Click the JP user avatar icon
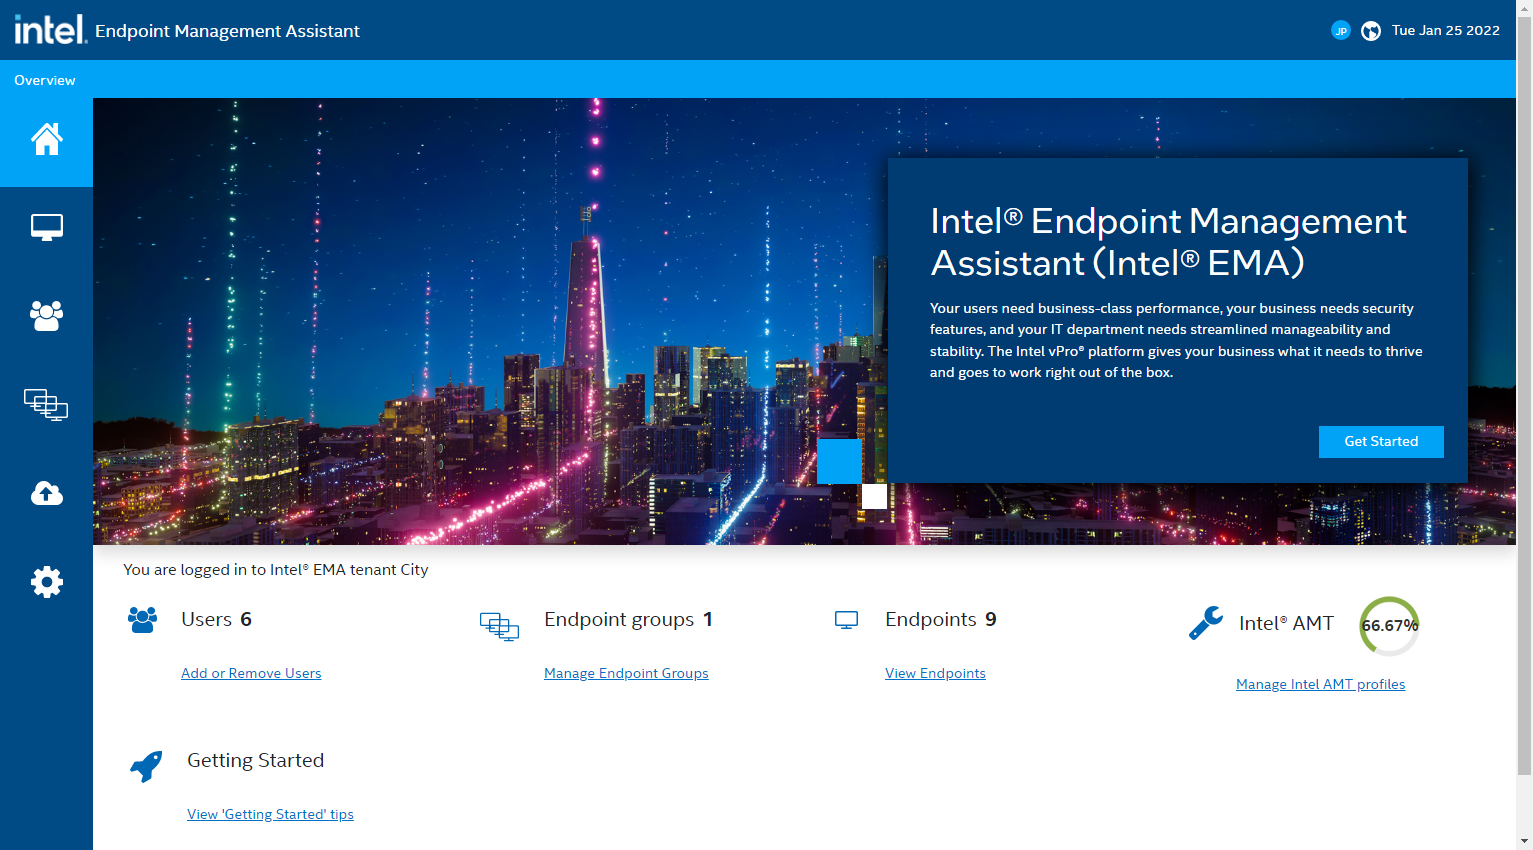Screen dimensions: 1533x850 (1340, 30)
